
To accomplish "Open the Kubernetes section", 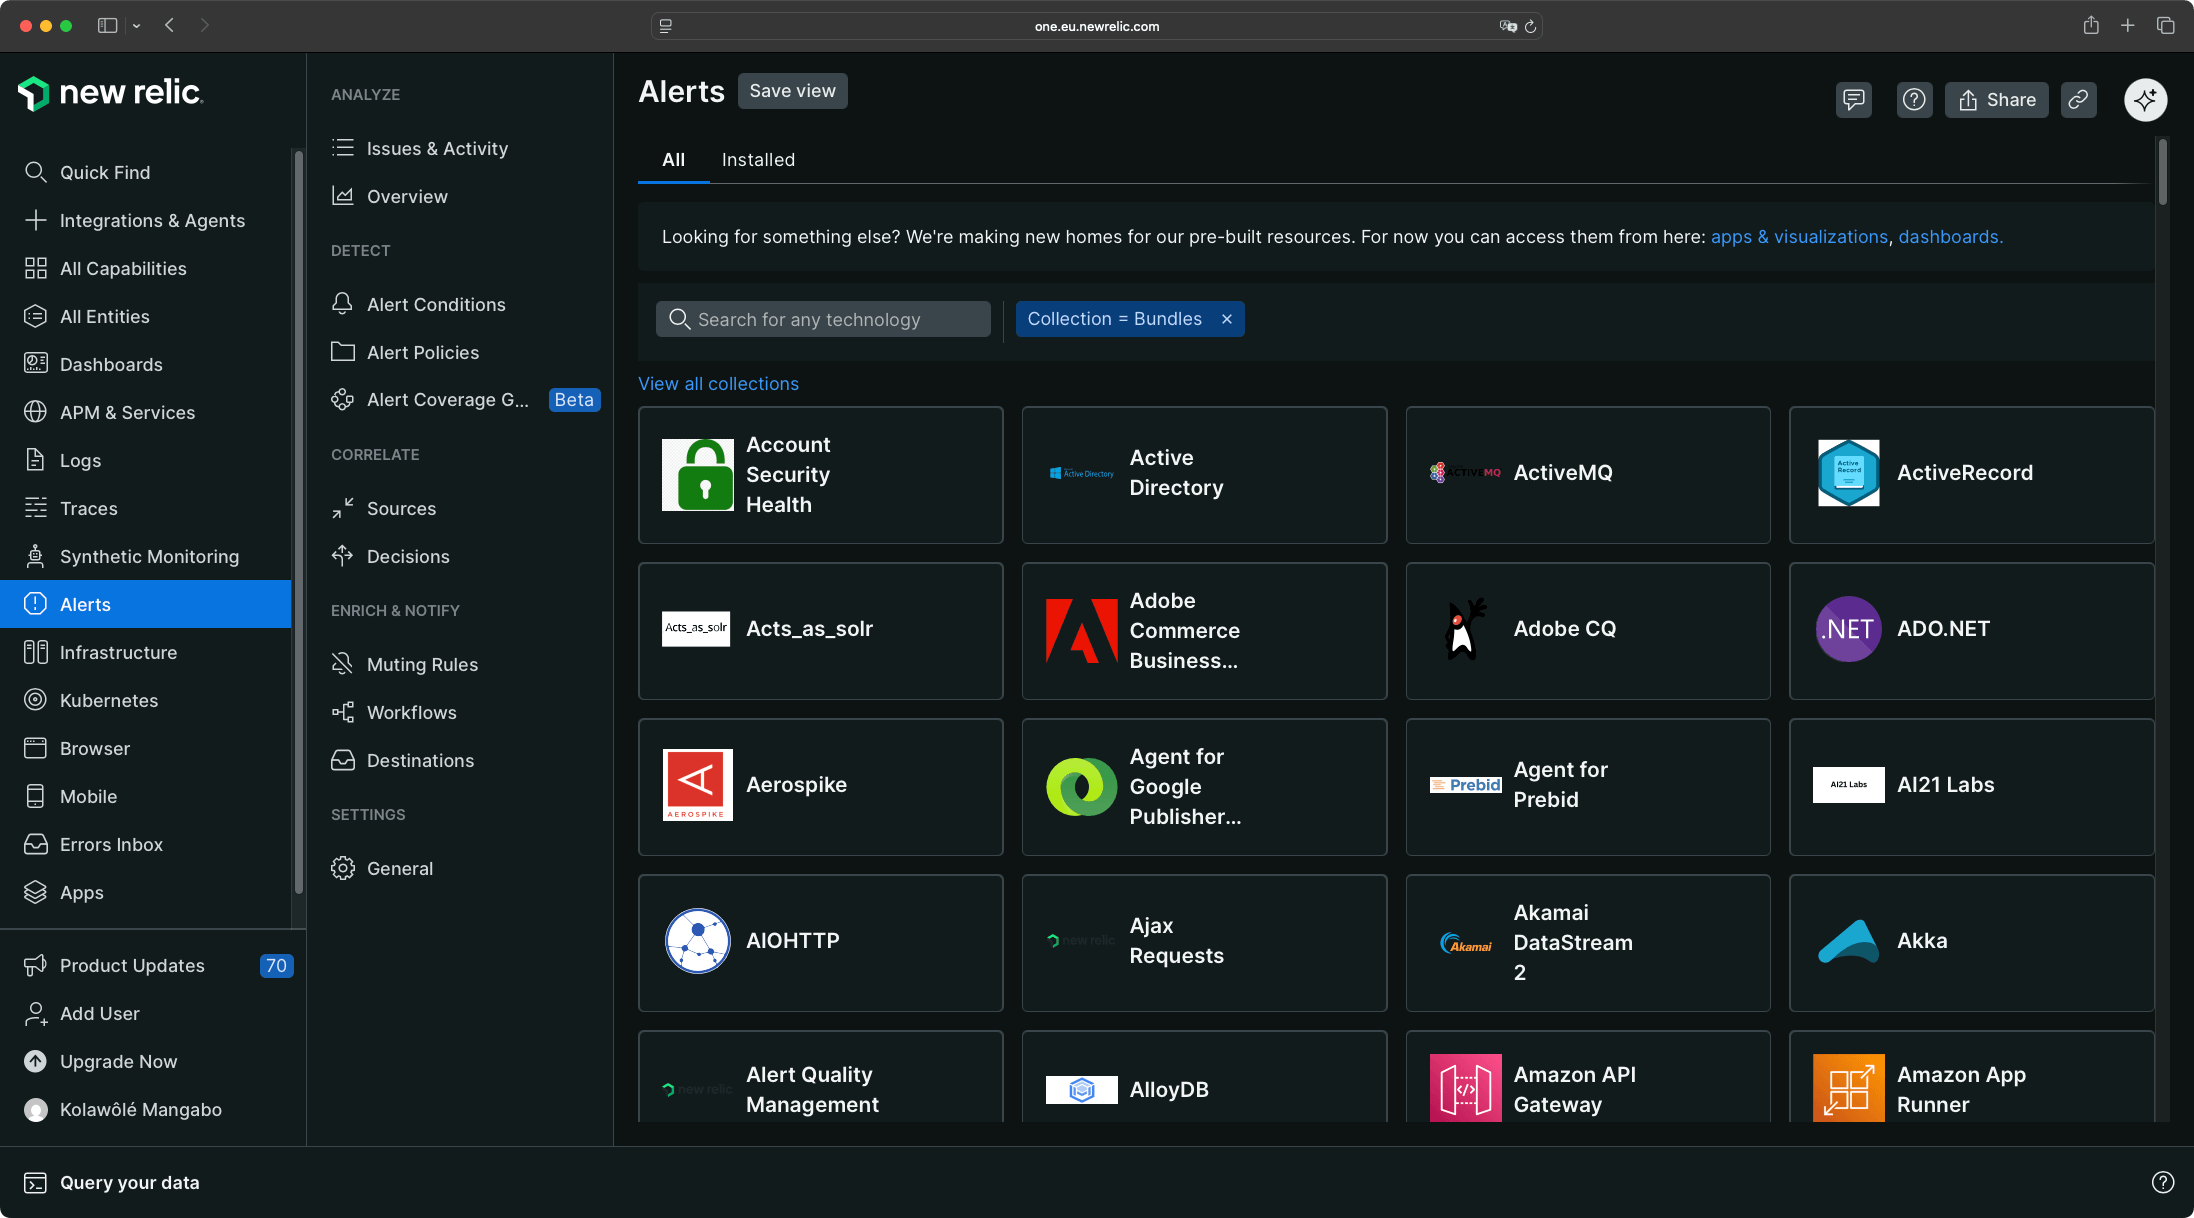I will pyautogui.click(x=110, y=700).
